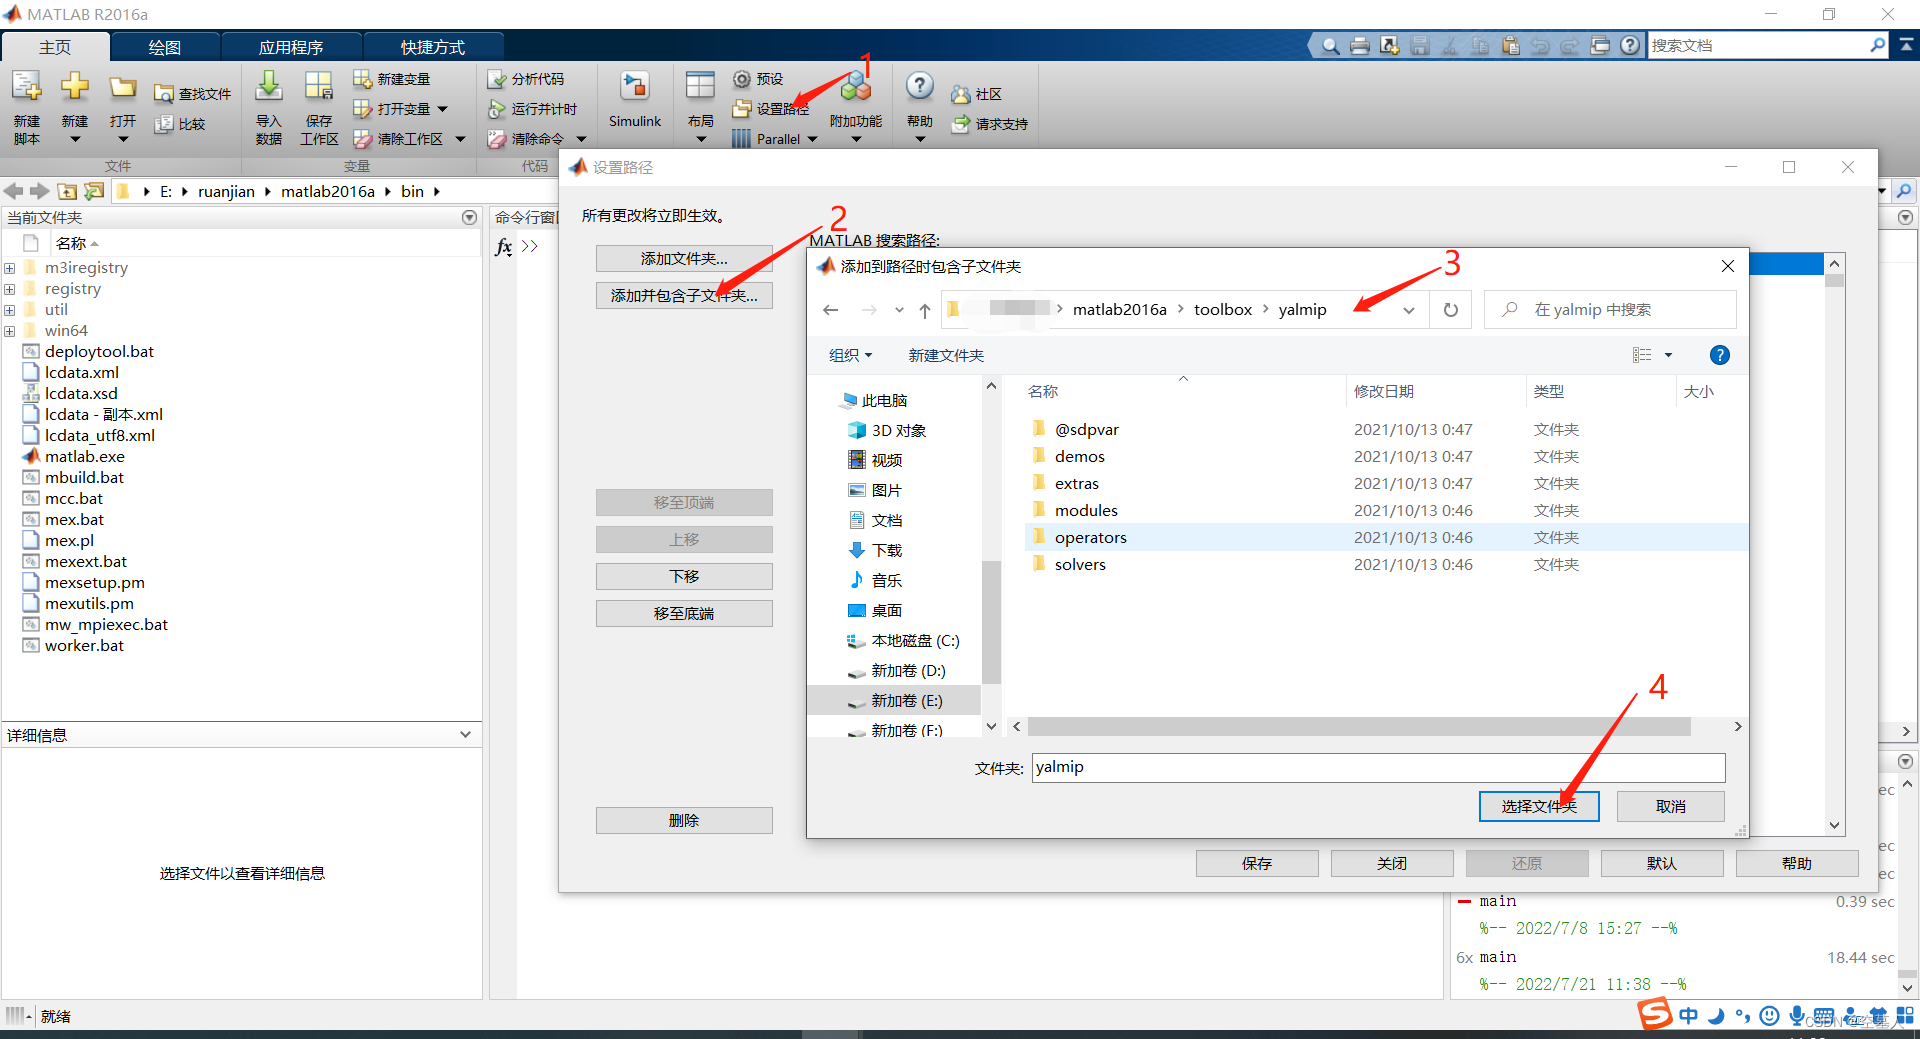
Task: Select the @sdpvar folder in the list
Action: coord(1386,429)
